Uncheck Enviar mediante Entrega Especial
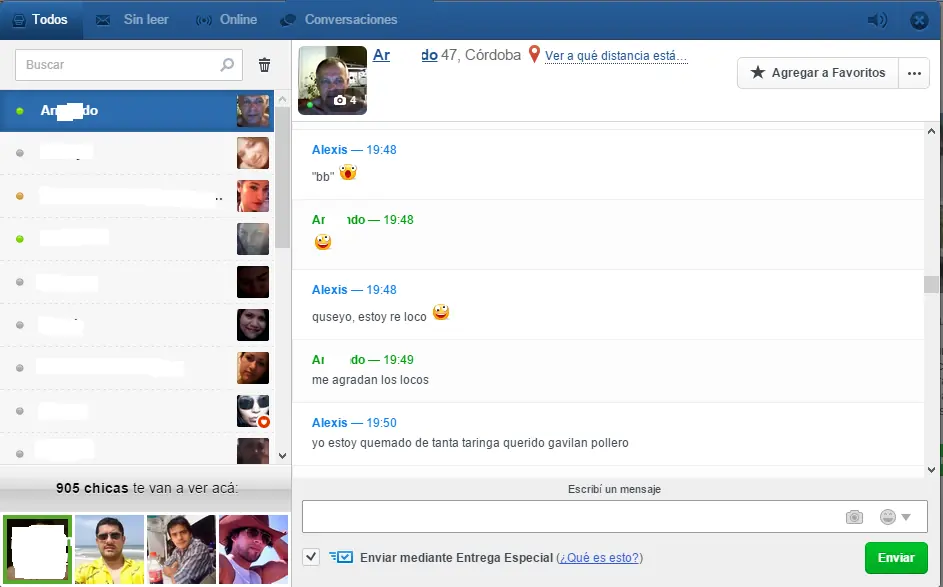This screenshot has width=943, height=587. pyautogui.click(x=312, y=557)
